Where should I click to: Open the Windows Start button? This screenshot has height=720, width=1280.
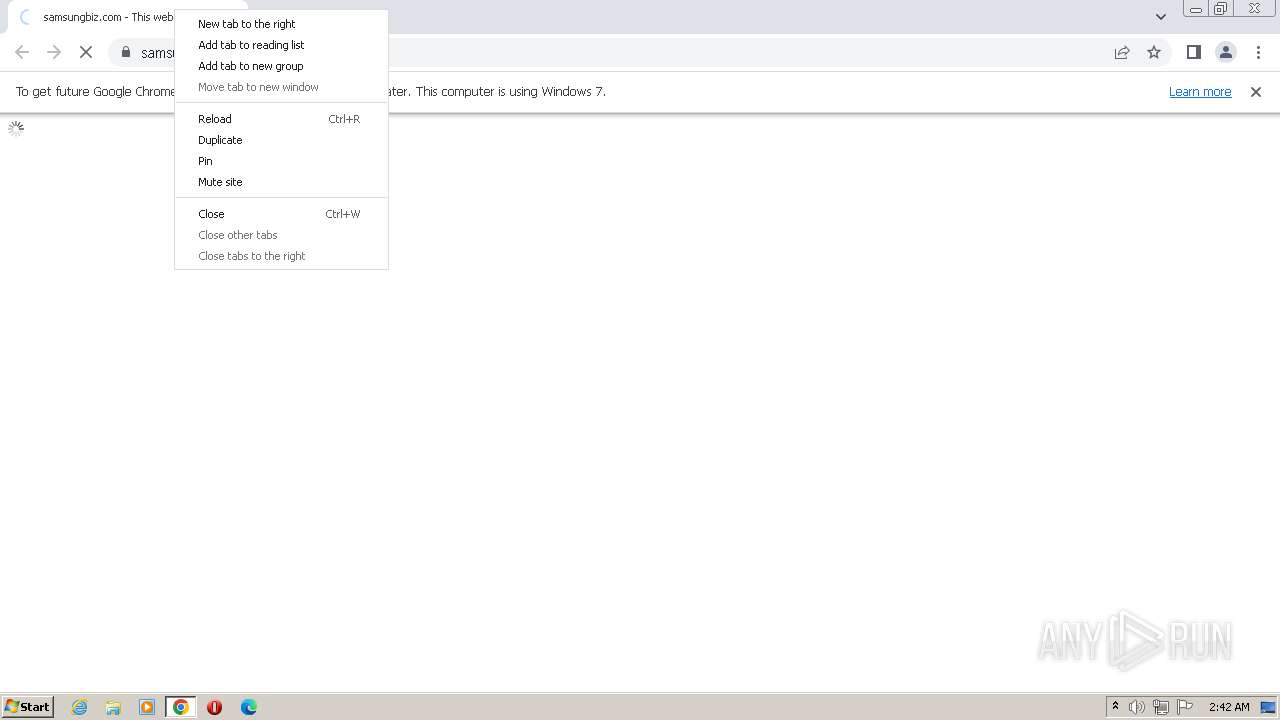pyautogui.click(x=27, y=706)
